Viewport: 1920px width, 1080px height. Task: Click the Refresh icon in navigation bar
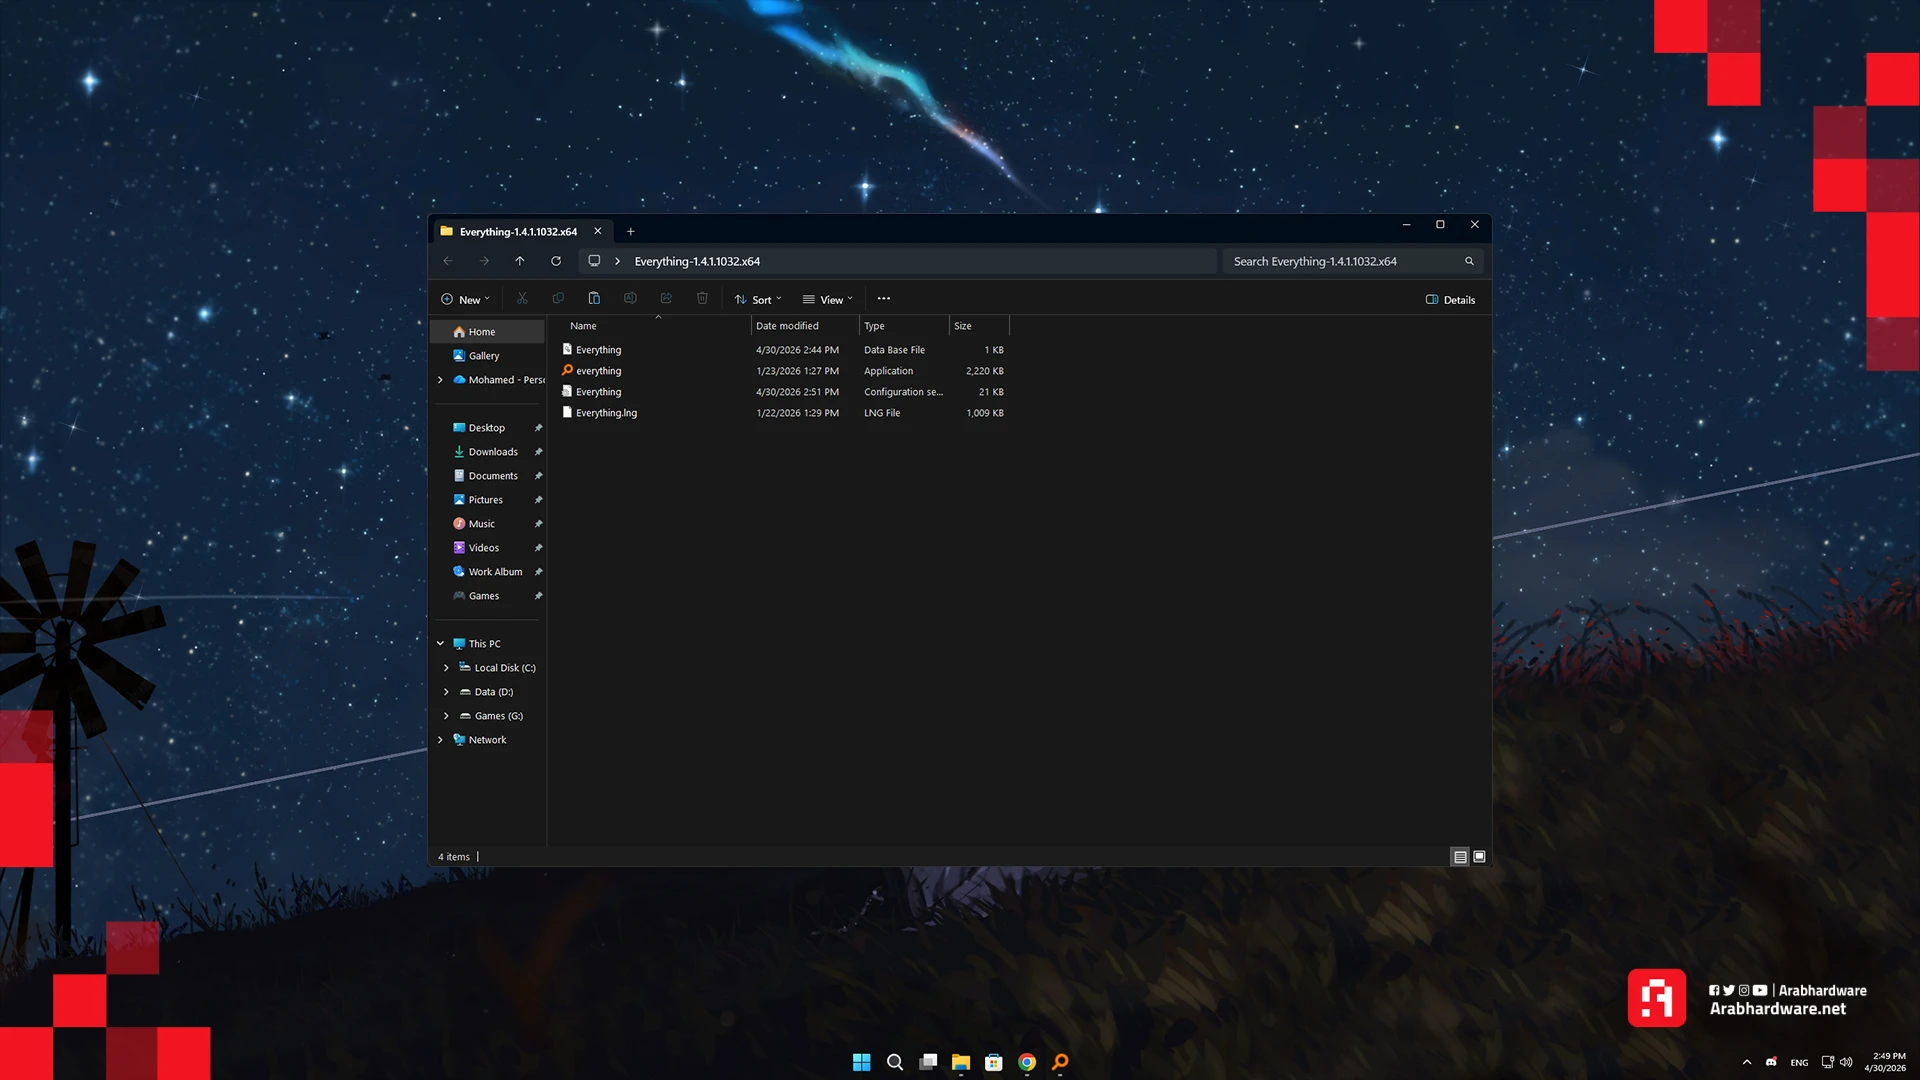click(x=556, y=261)
